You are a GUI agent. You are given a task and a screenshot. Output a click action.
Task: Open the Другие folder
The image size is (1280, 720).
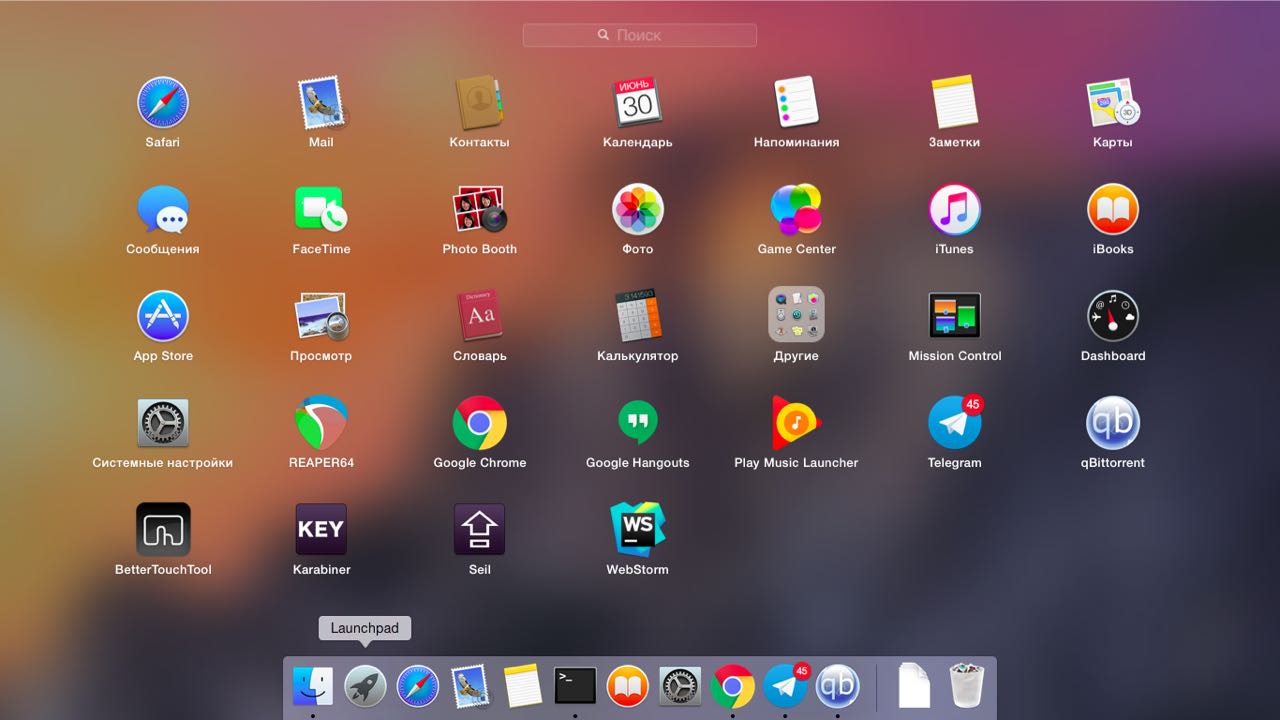pyautogui.click(x=796, y=315)
